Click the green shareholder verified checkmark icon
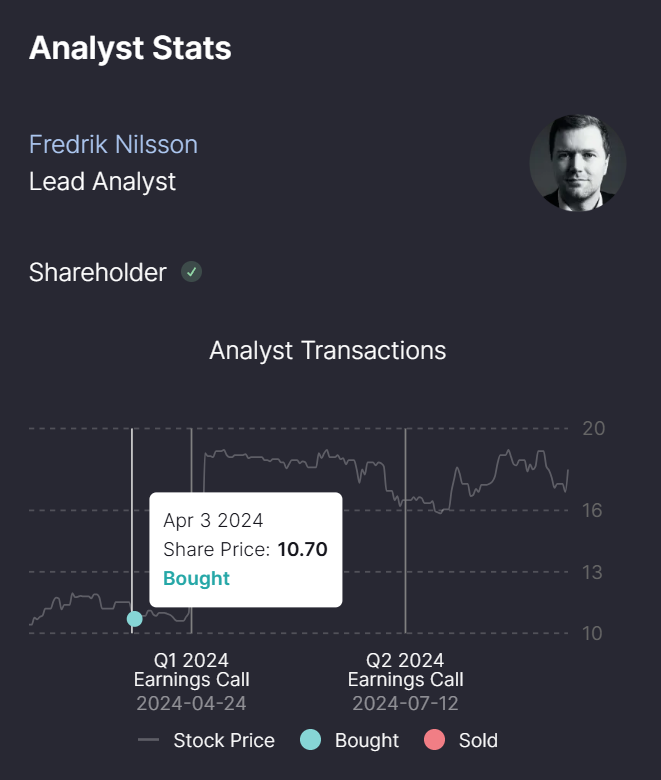This screenshot has height=780, width=661. tap(191, 272)
